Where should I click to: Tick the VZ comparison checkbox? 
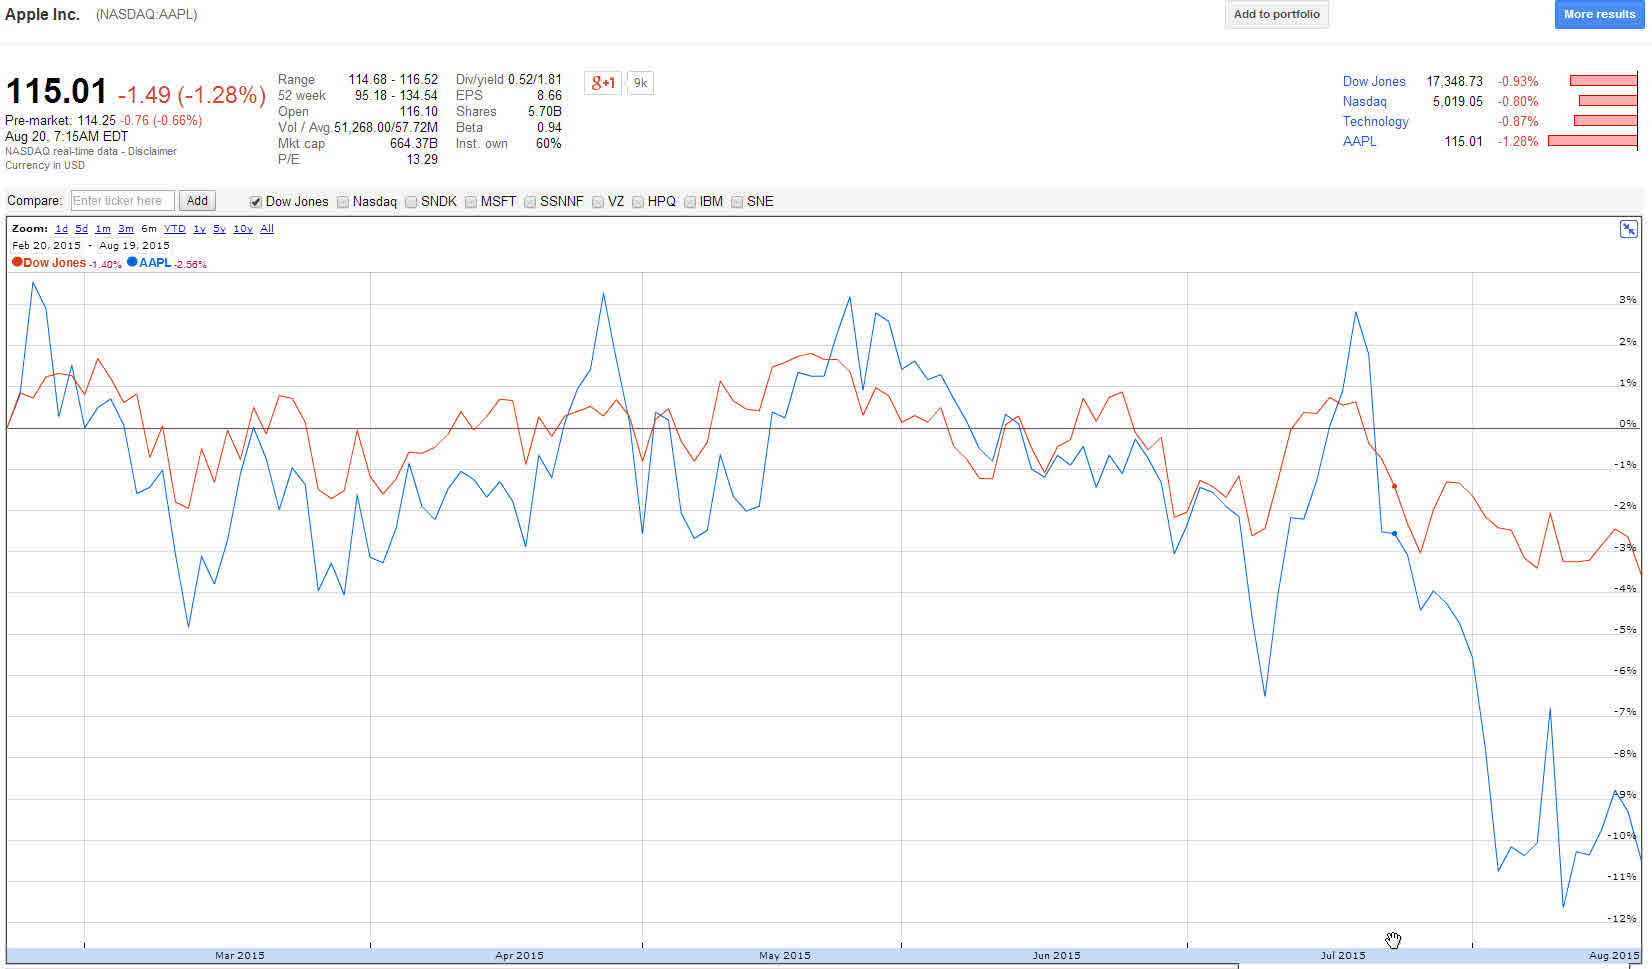coord(598,202)
